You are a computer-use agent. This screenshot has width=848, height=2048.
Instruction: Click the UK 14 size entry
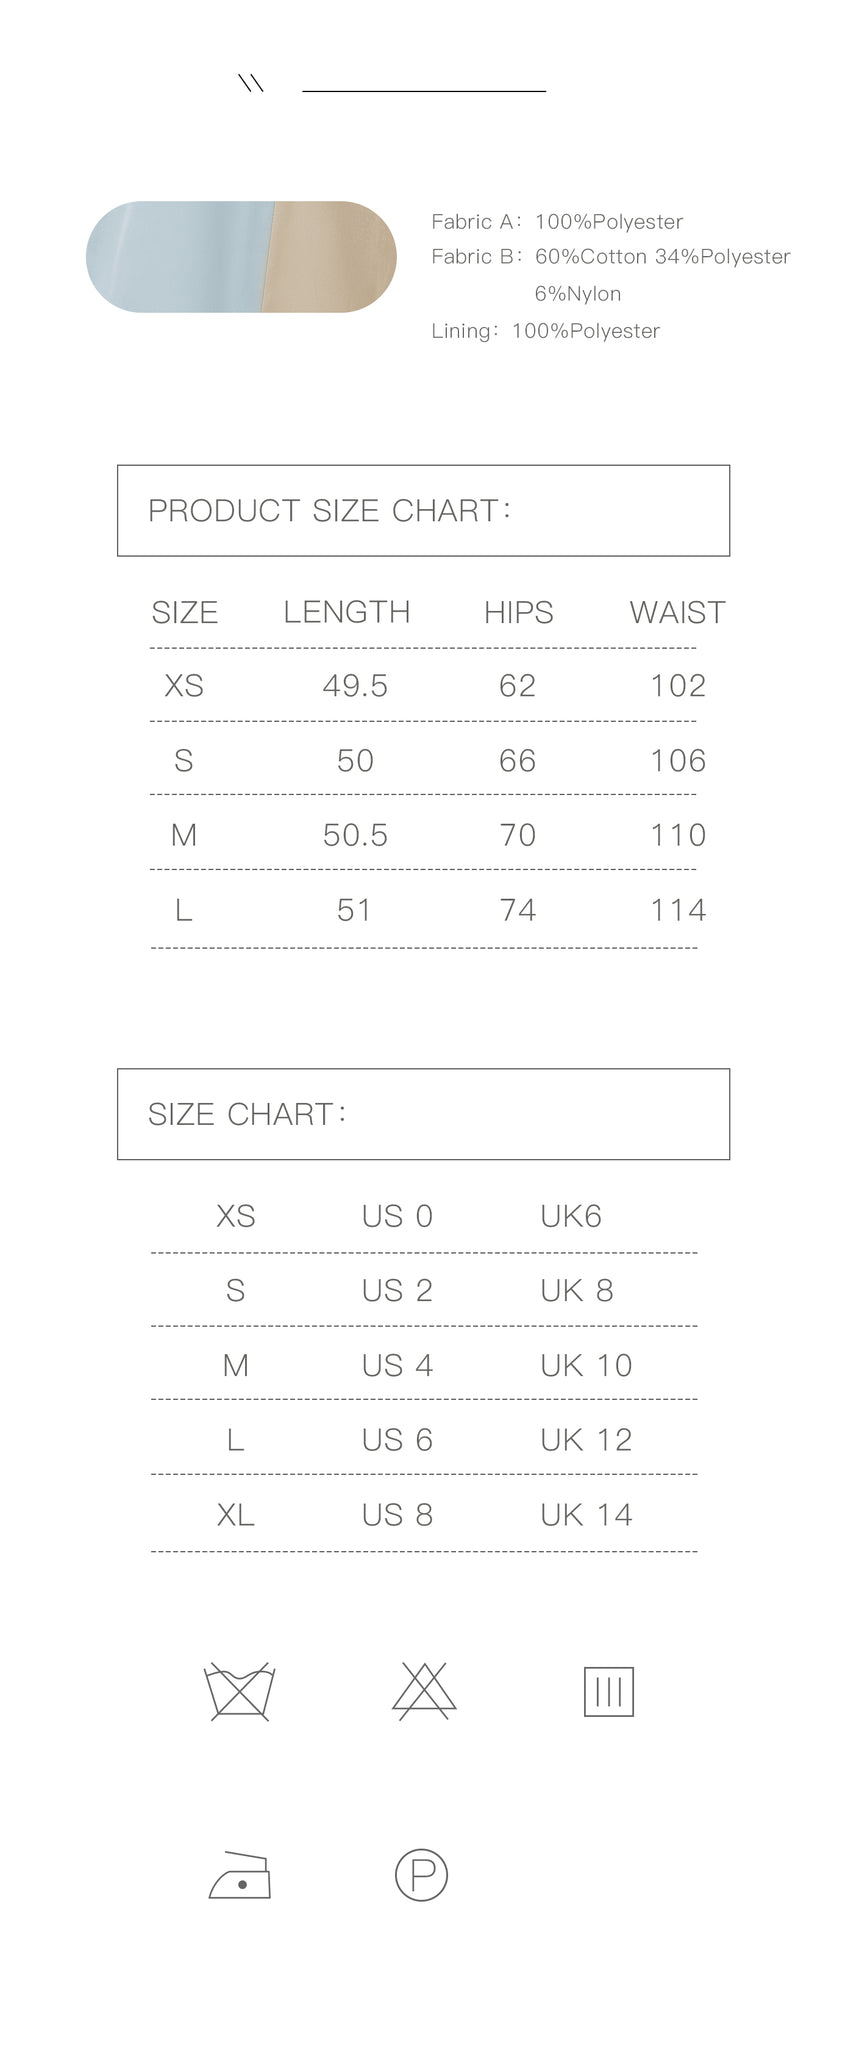[x=587, y=1515]
